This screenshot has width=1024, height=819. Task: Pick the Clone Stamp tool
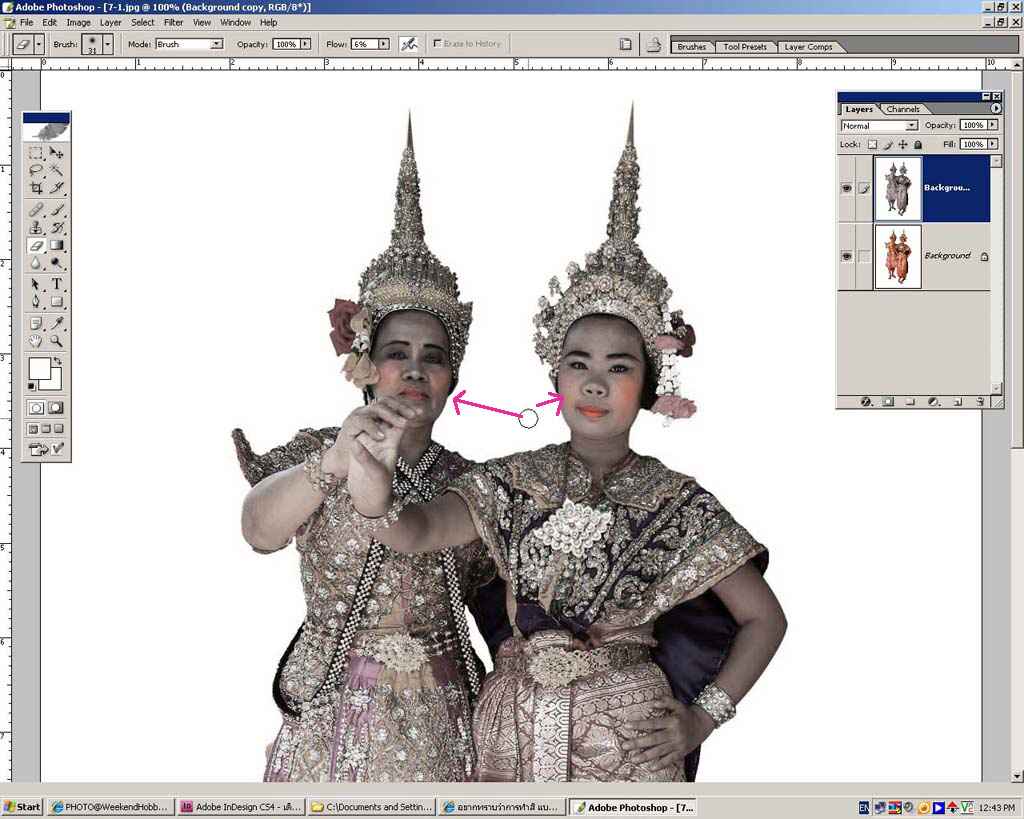coord(36,227)
